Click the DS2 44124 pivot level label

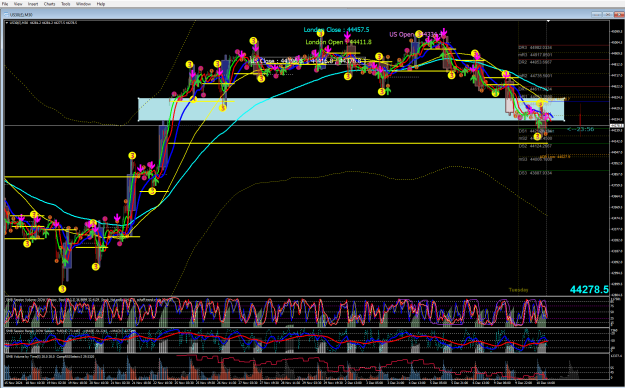(x=535, y=146)
